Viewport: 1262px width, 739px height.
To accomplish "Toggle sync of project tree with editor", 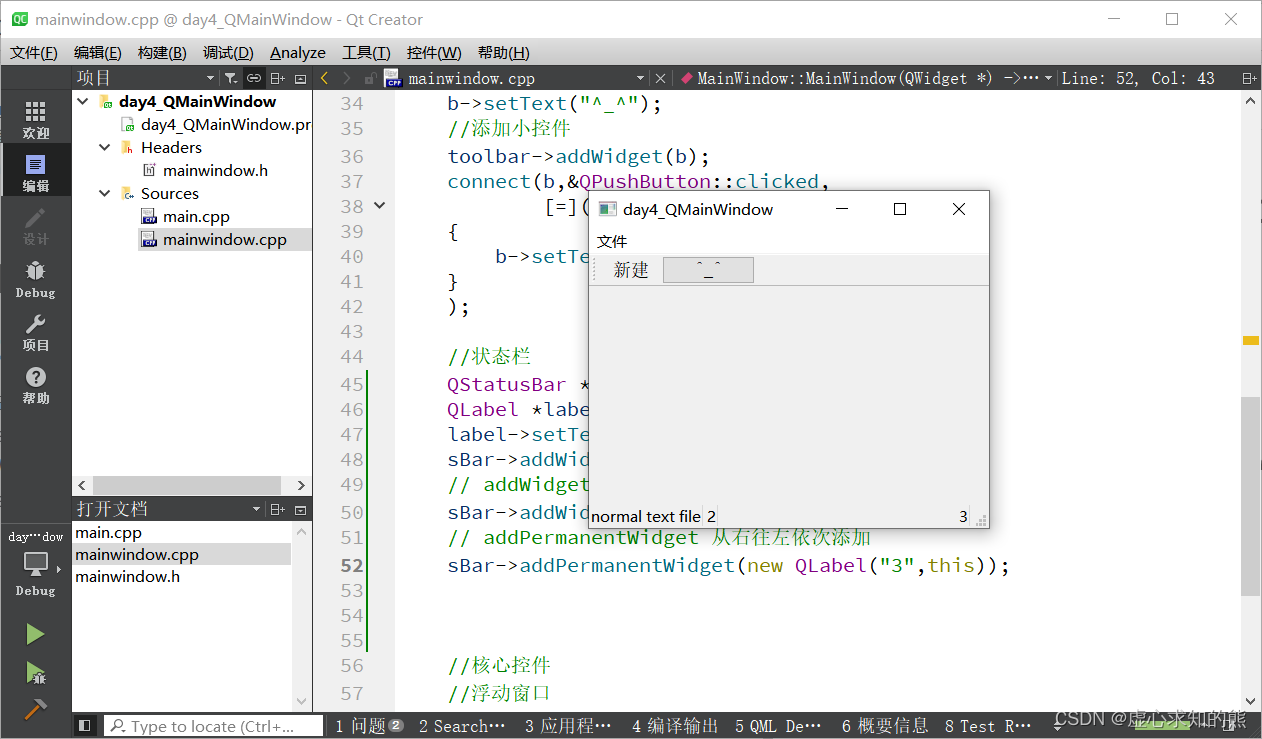I will click(255, 78).
